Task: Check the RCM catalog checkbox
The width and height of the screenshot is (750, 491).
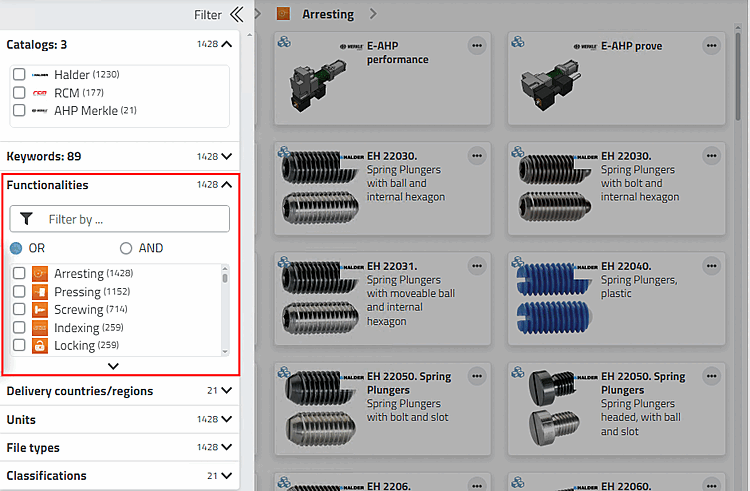Action: (19, 92)
